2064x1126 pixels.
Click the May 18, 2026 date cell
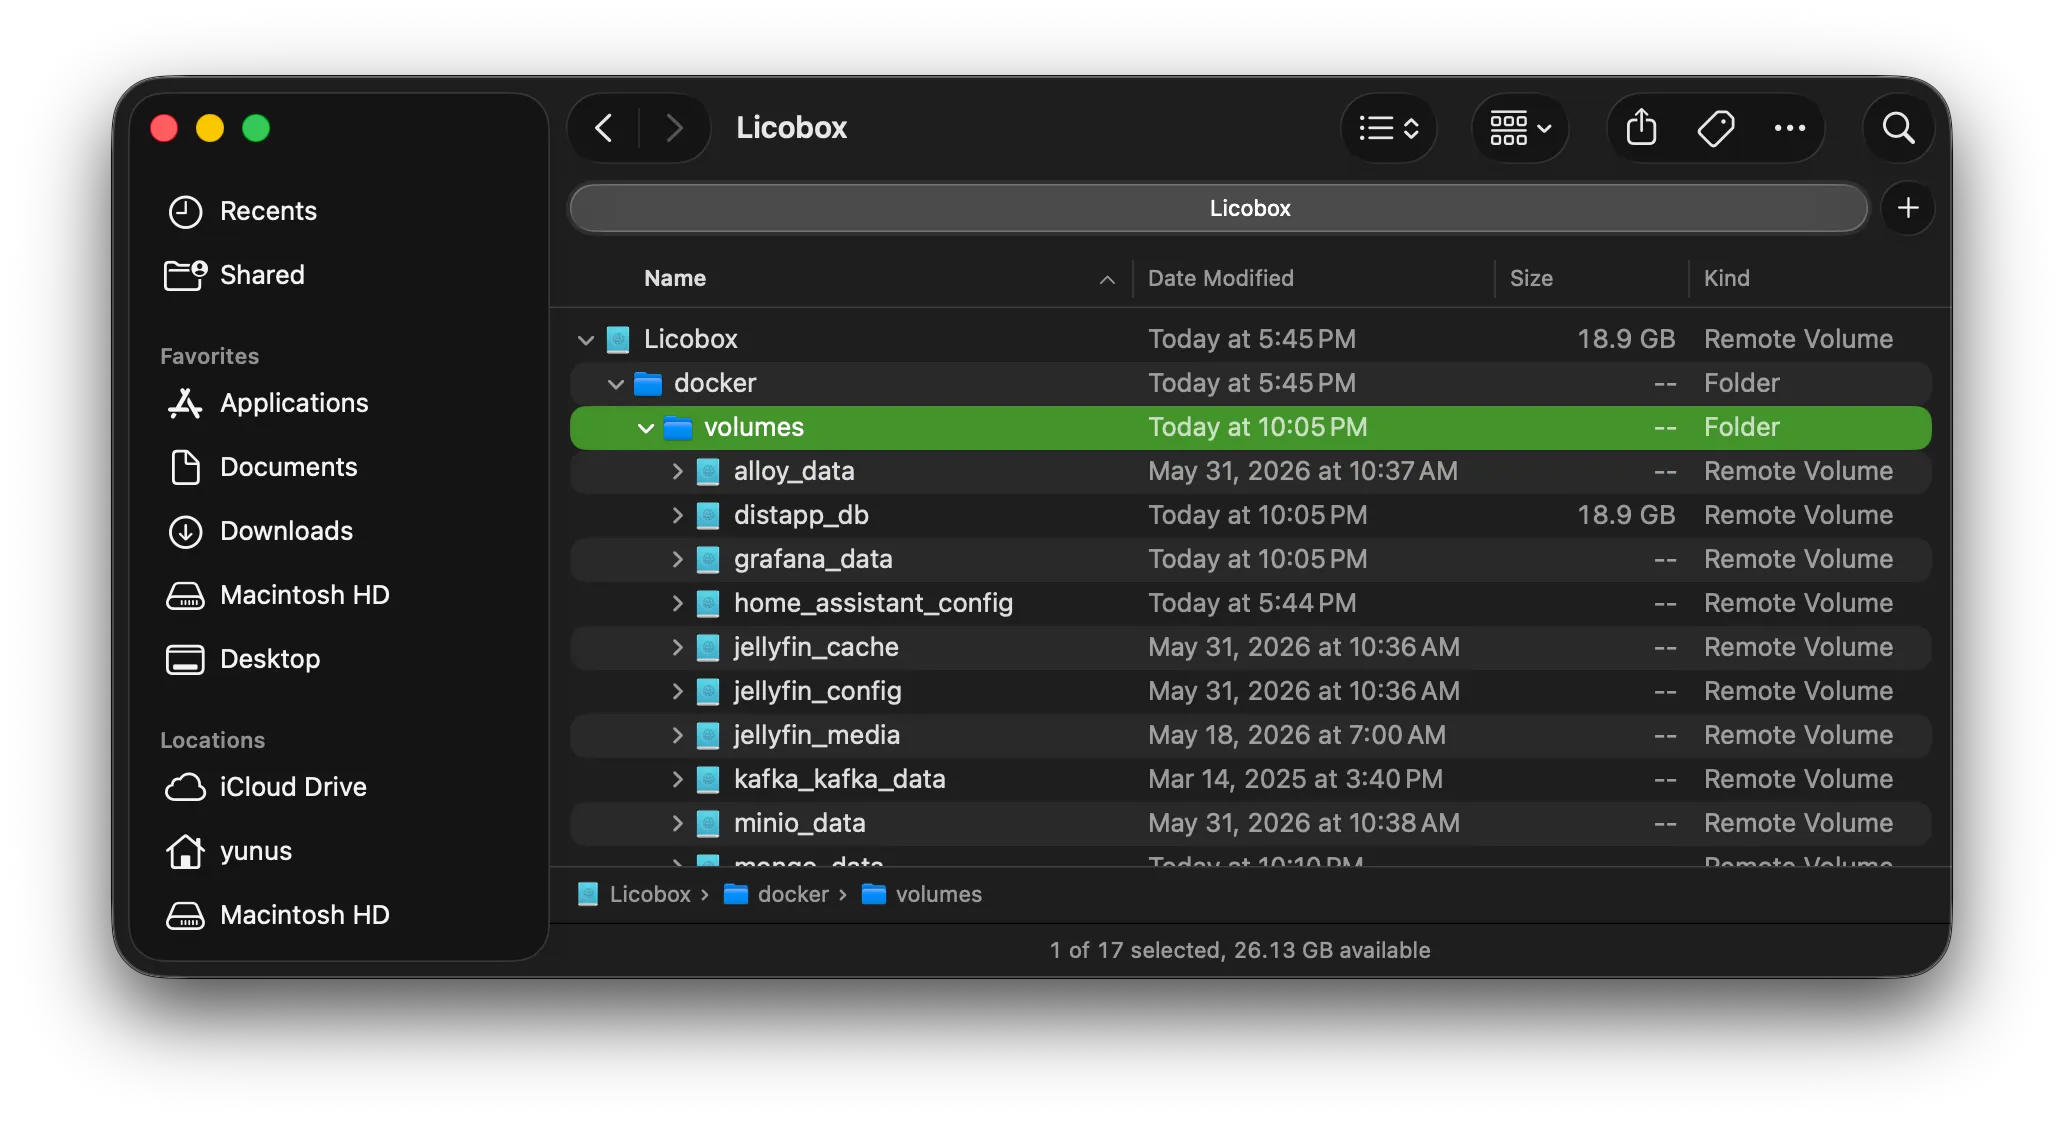pos(1297,735)
